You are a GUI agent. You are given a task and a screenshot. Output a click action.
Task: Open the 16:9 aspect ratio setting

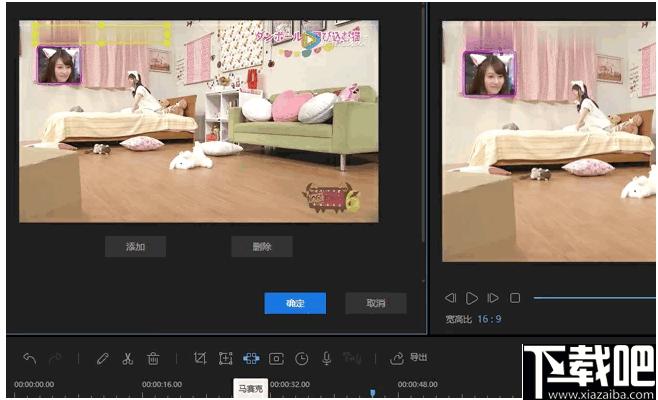click(489, 319)
